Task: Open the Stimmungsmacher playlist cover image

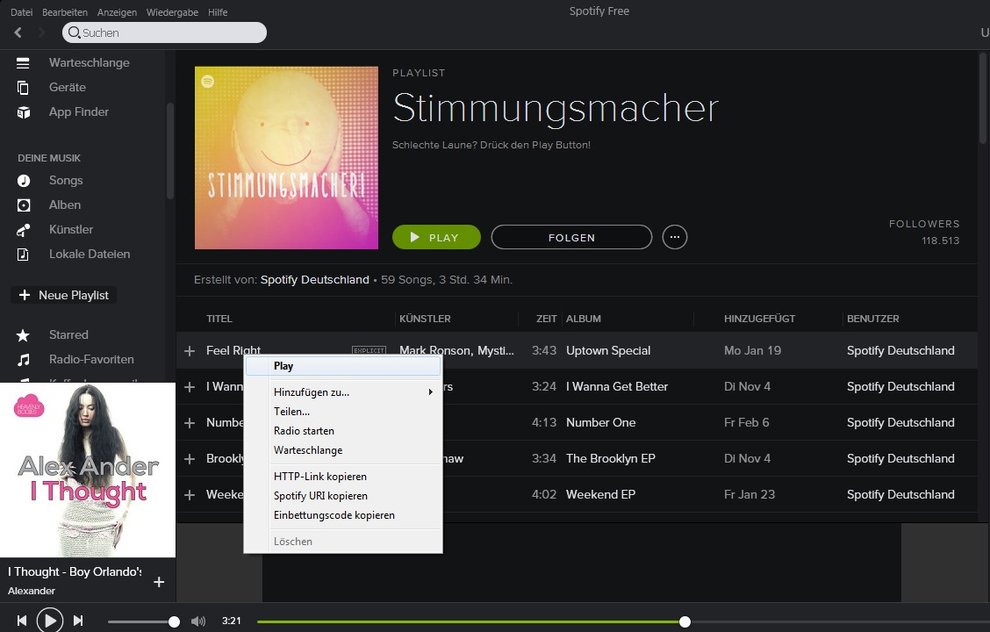Action: 286,158
